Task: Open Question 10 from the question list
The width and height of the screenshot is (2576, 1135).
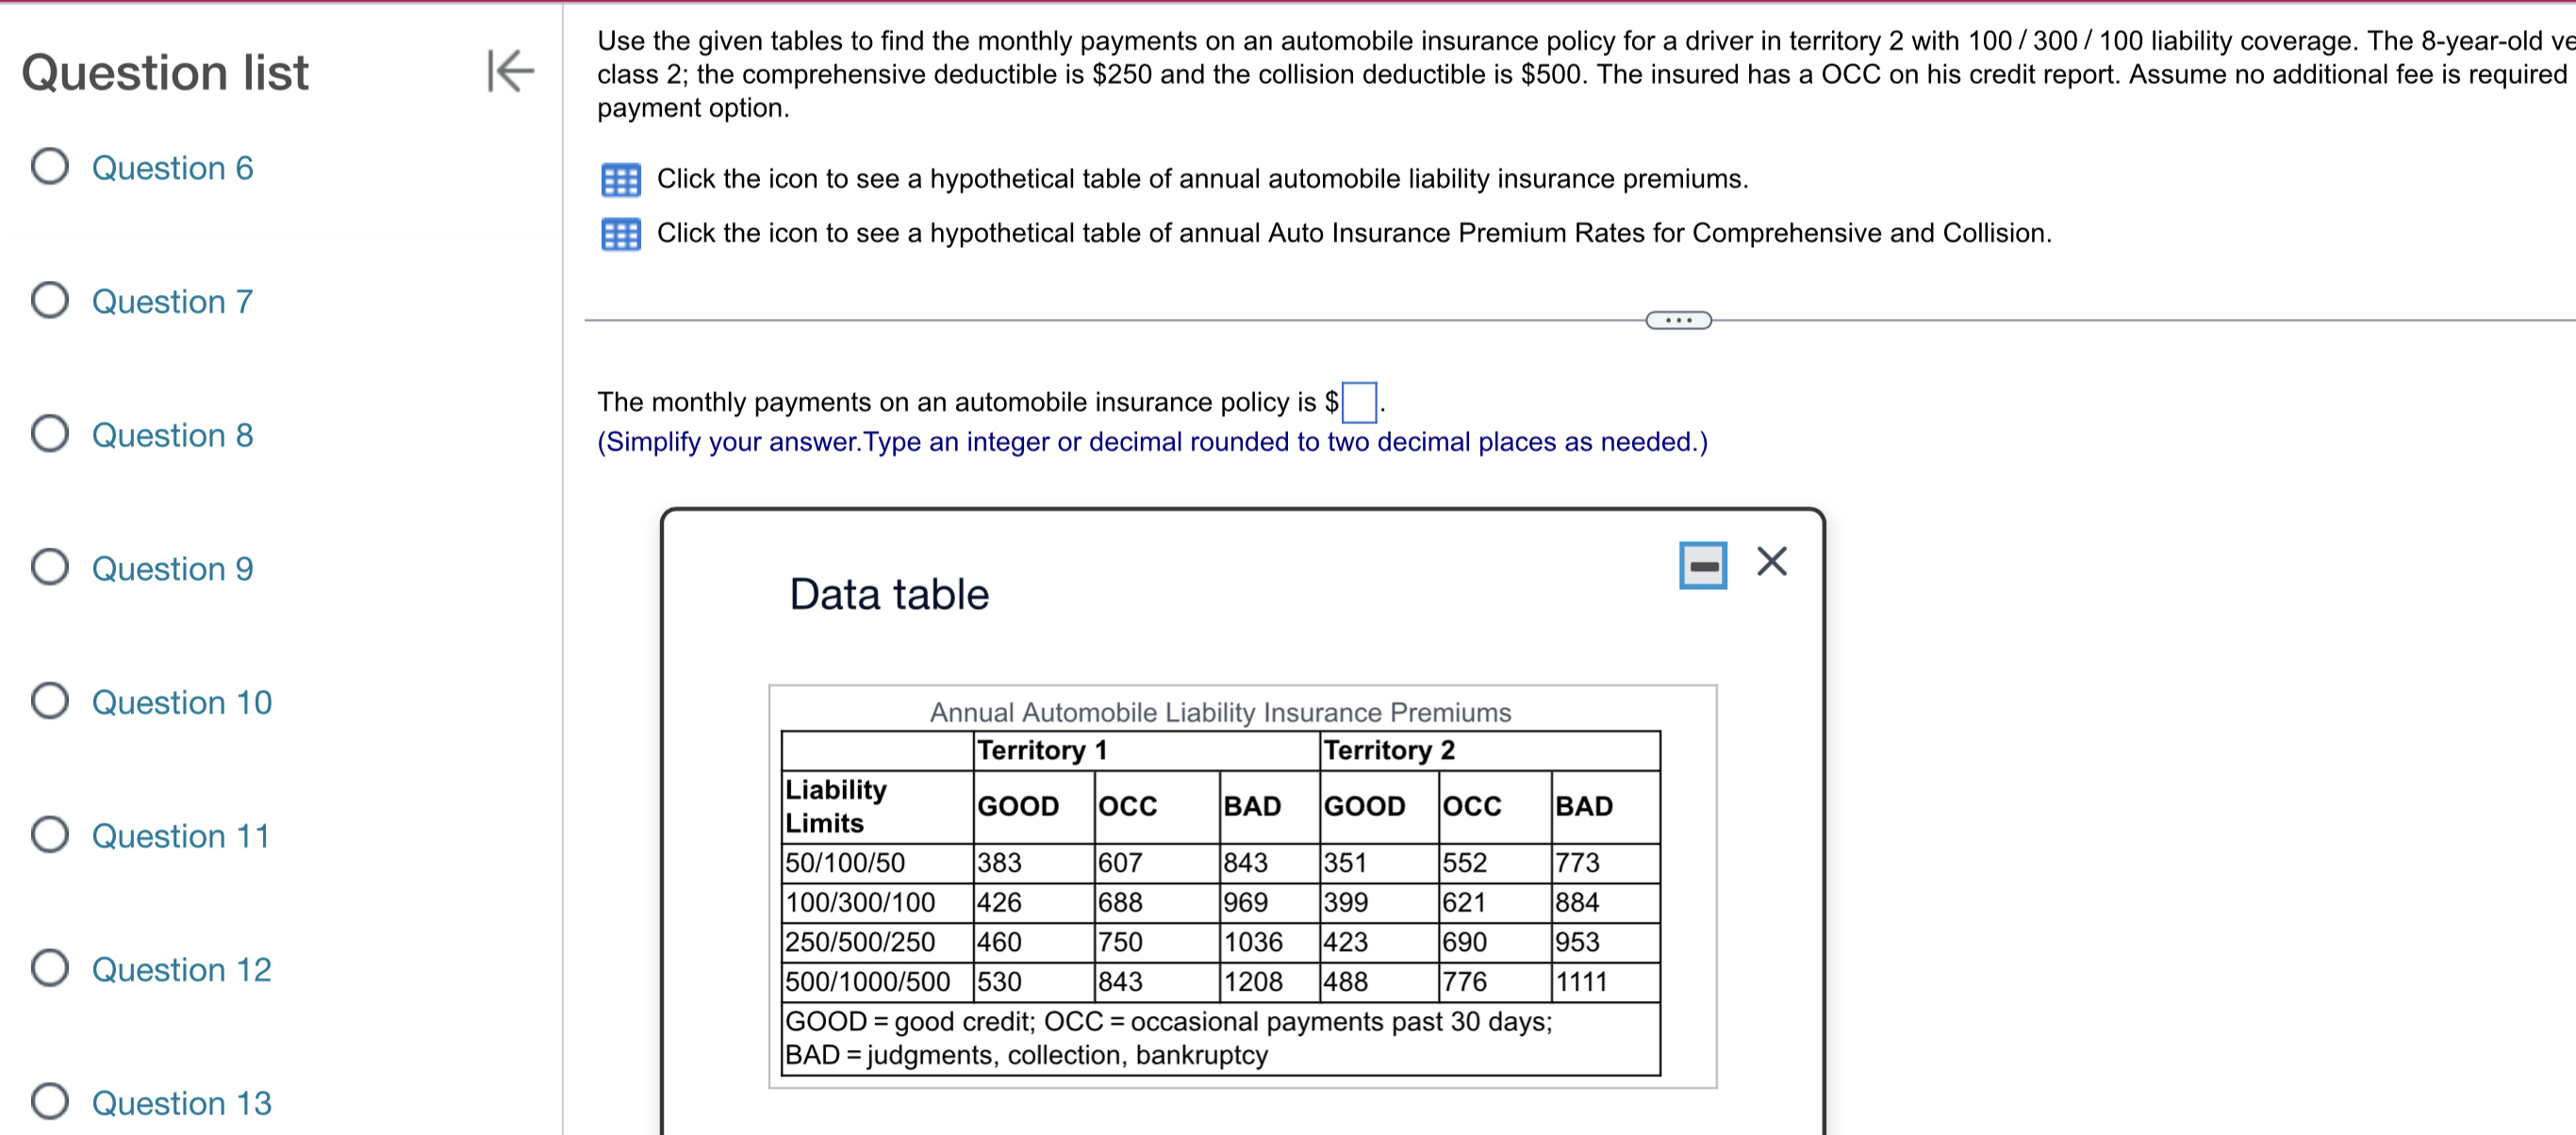Action: (180, 702)
